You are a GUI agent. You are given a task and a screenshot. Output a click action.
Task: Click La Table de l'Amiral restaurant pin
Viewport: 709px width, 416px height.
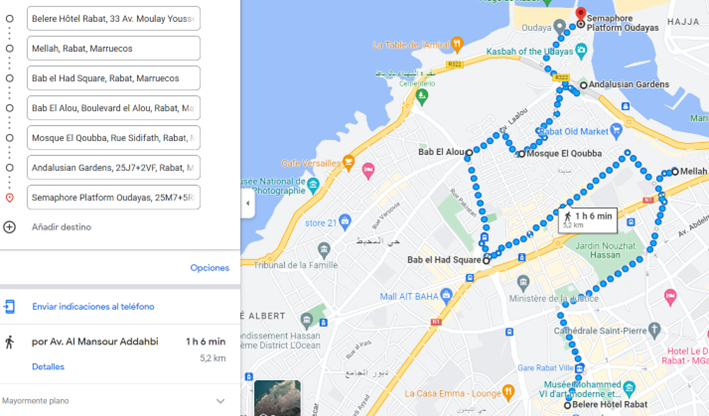click(457, 44)
